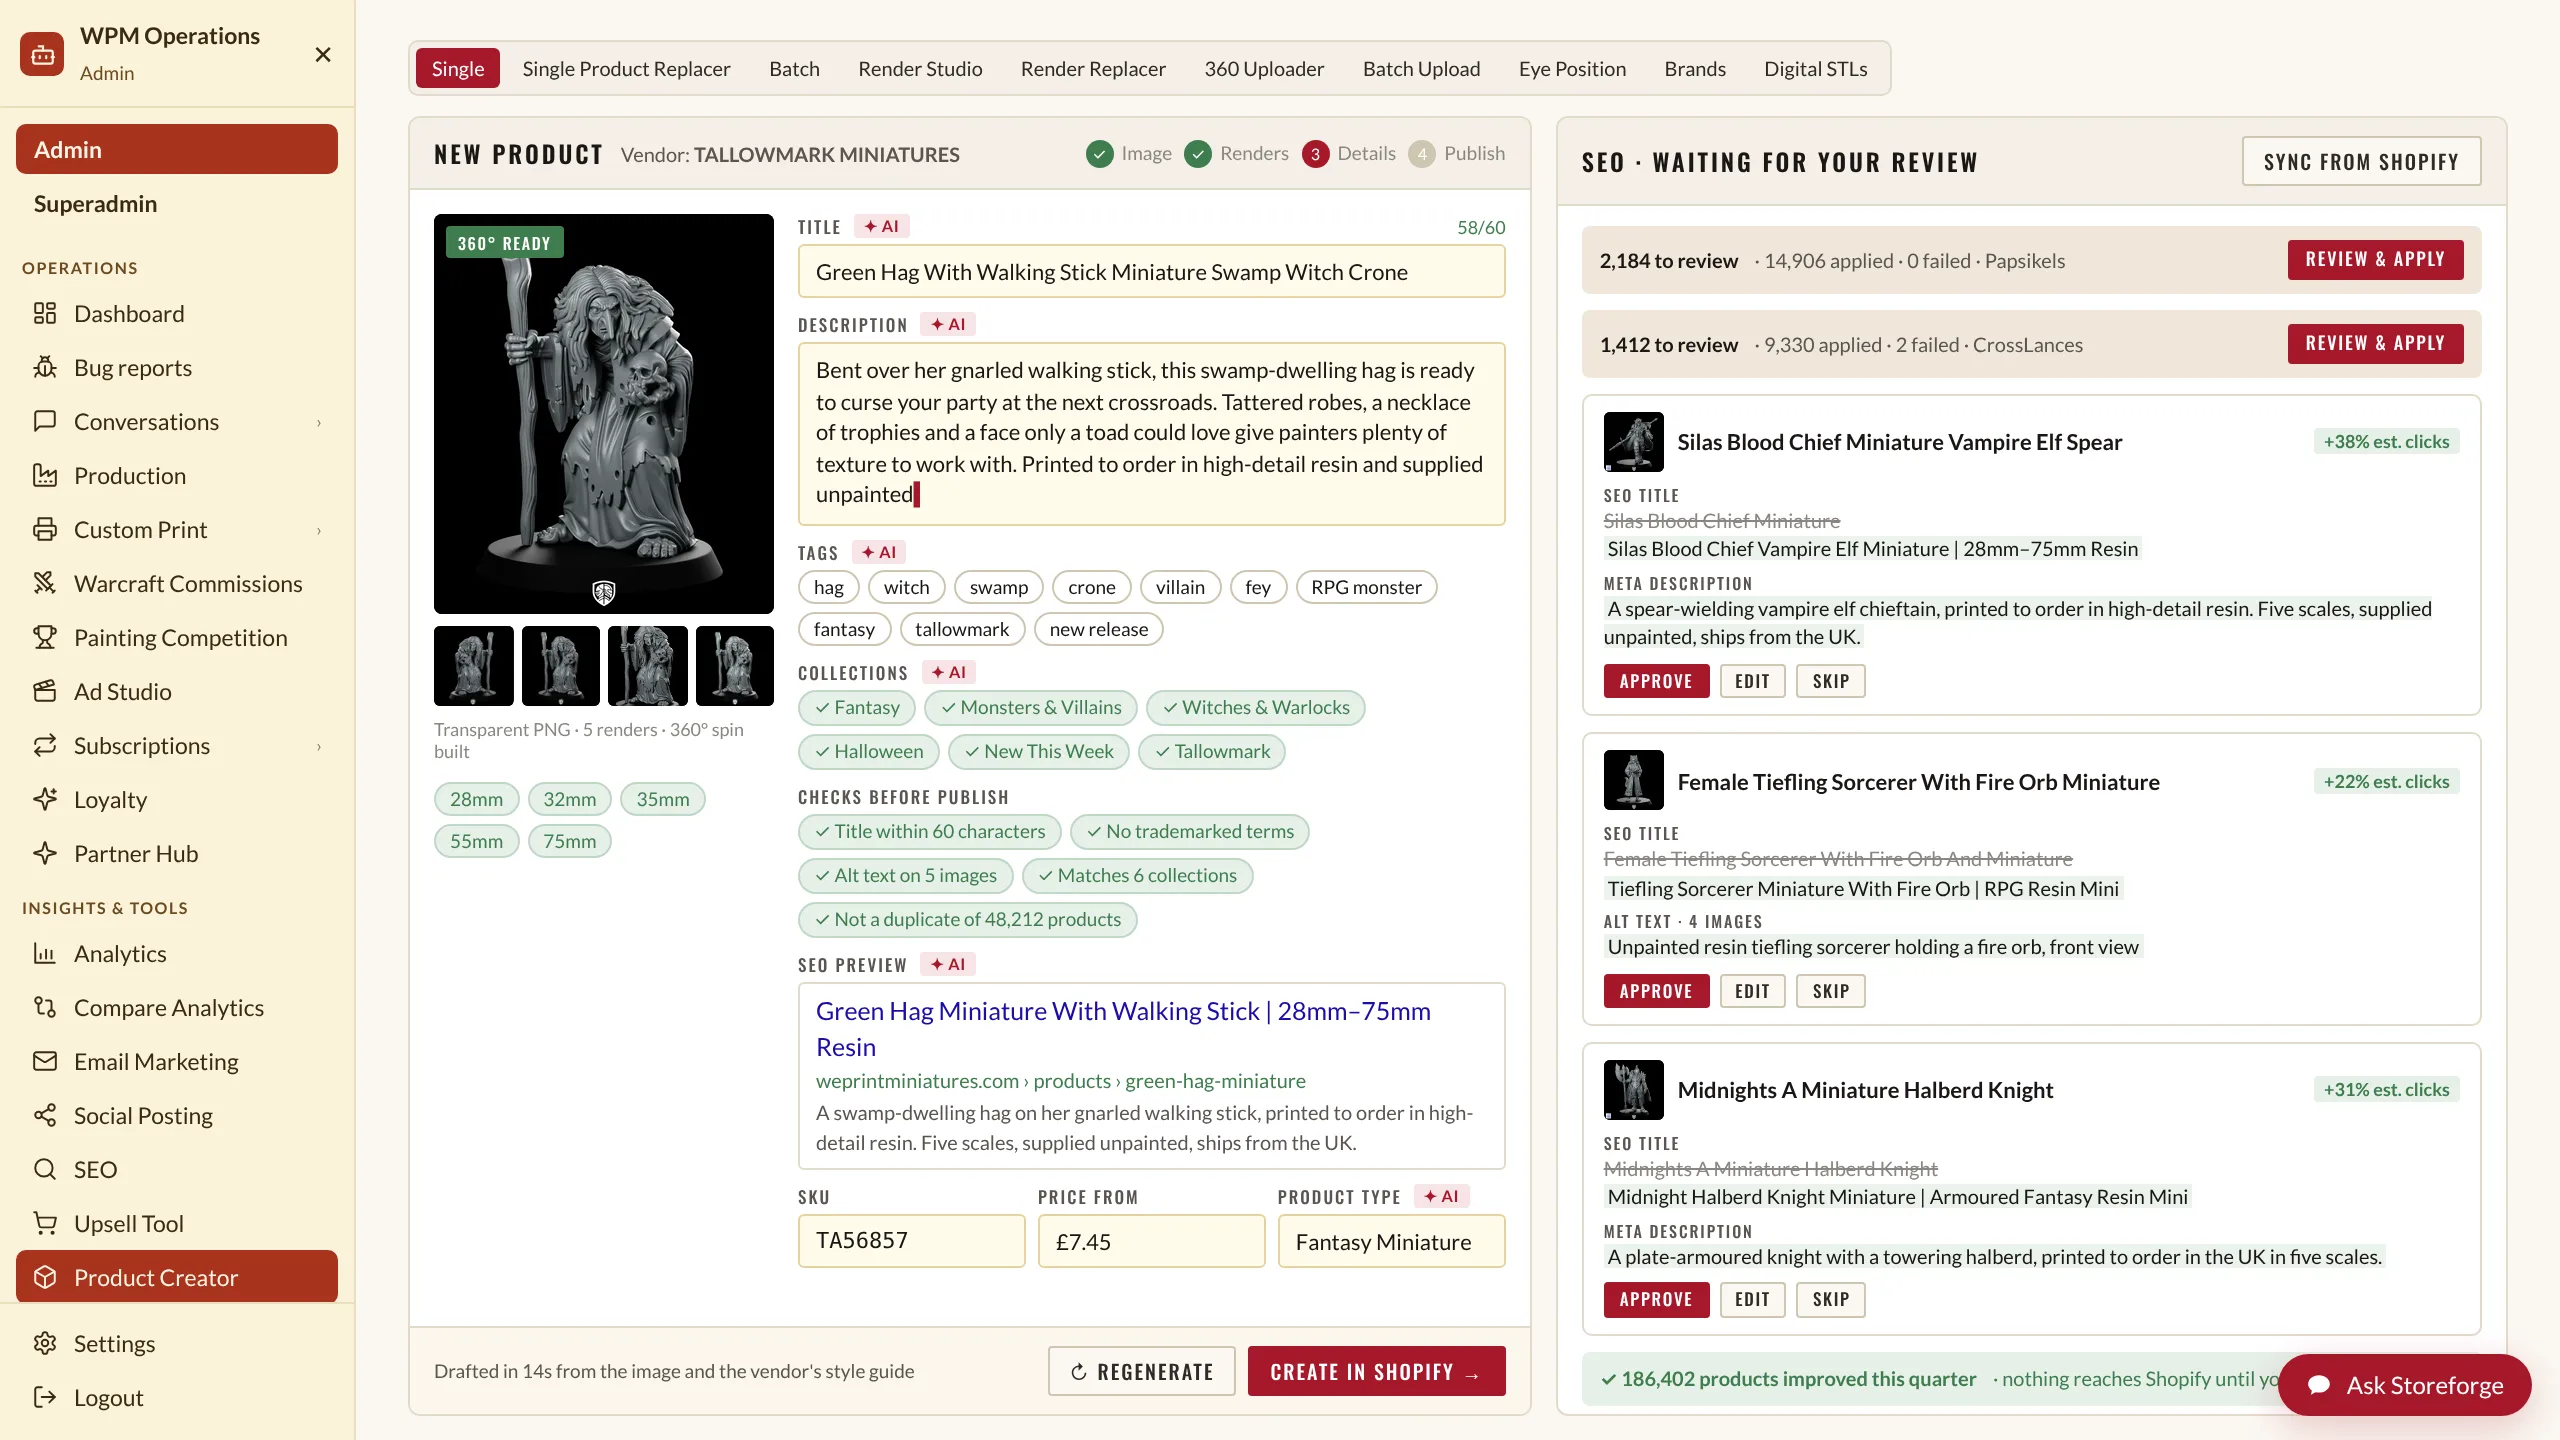Click the Ad Studio clapperboard icon
This screenshot has width=2560, height=1440.
[x=45, y=692]
